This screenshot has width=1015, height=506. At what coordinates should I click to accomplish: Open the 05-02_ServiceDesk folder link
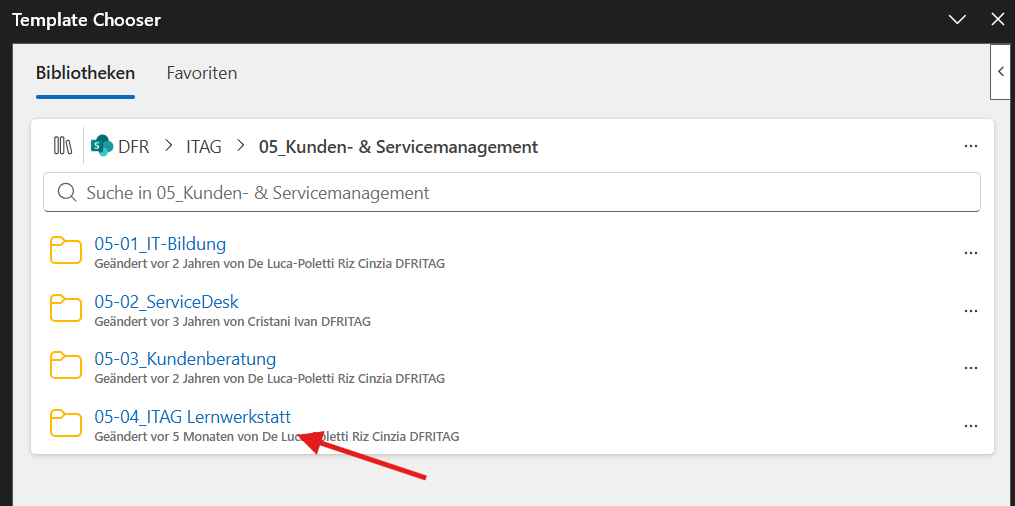pos(167,302)
